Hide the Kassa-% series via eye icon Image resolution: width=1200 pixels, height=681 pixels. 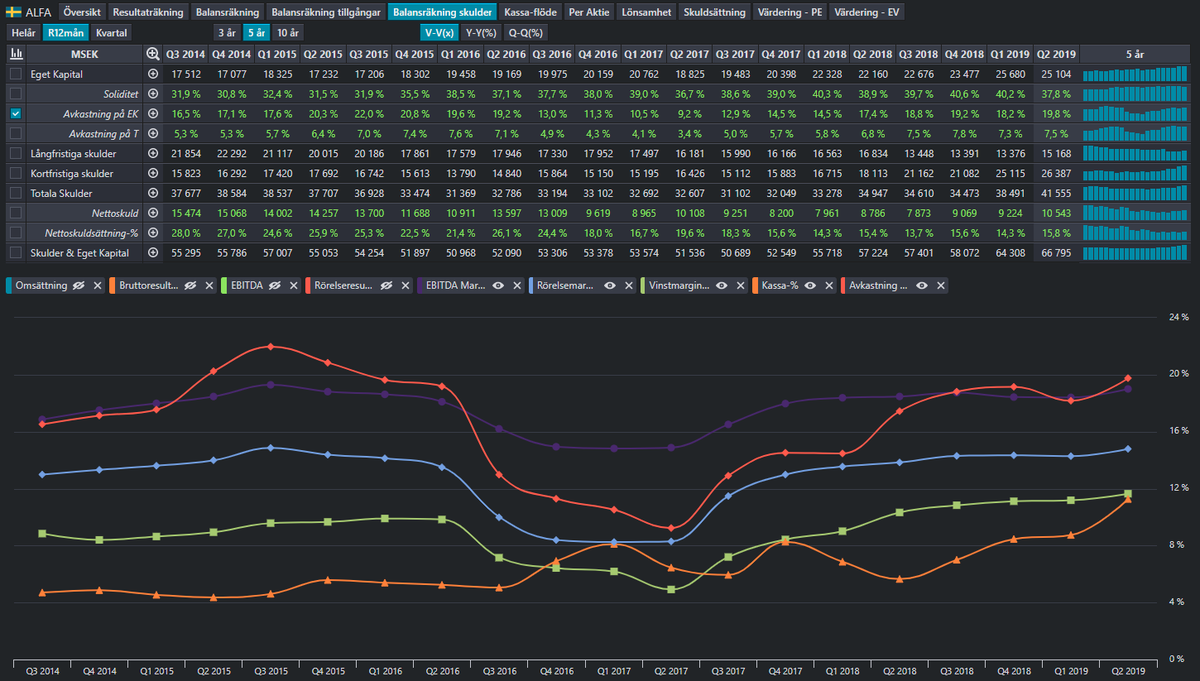pyautogui.click(x=810, y=285)
